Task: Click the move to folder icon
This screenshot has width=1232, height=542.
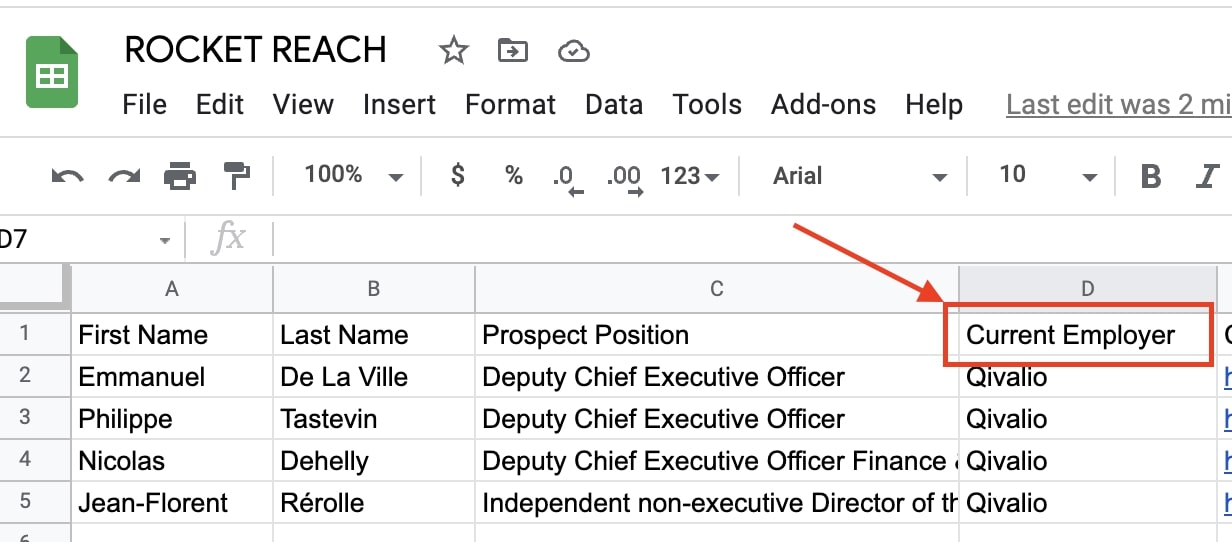Action: [x=513, y=50]
